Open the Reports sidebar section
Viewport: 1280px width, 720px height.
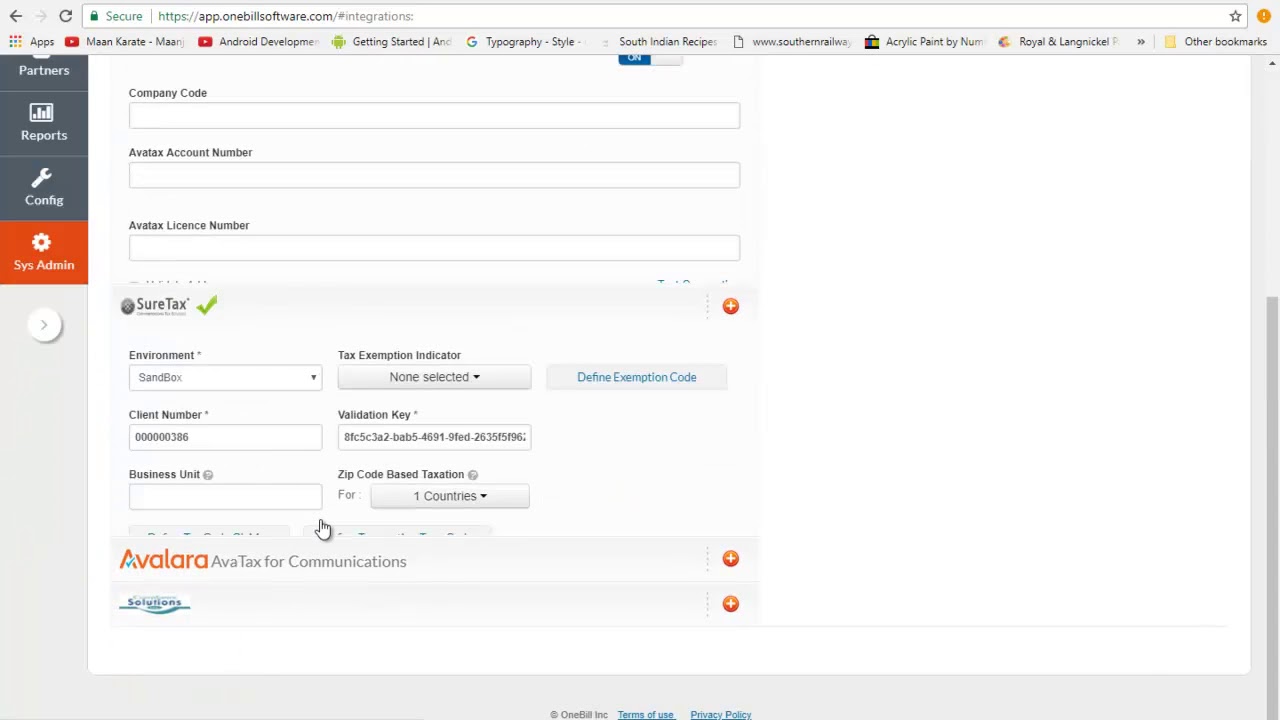coord(44,122)
